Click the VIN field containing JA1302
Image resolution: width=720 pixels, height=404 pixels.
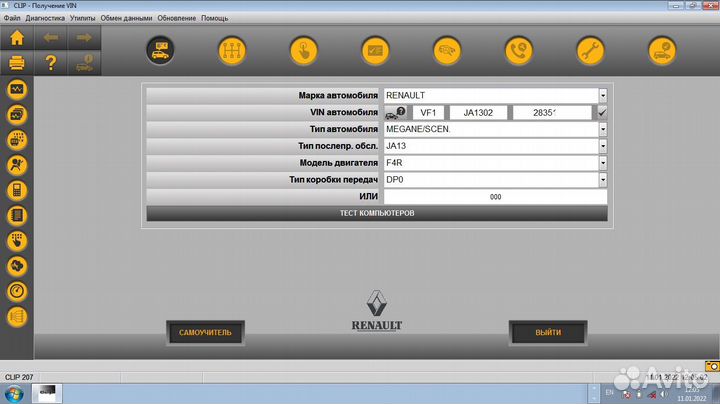coord(478,112)
